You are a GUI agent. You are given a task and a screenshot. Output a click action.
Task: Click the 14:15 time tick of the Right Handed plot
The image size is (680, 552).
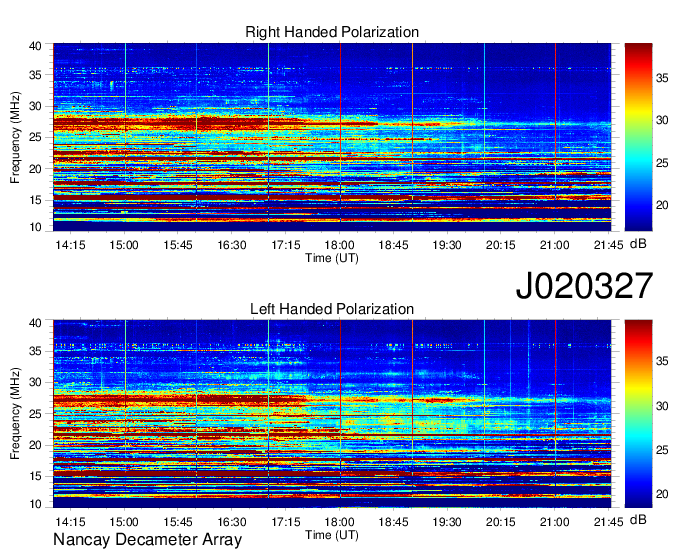tap(70, 245)
